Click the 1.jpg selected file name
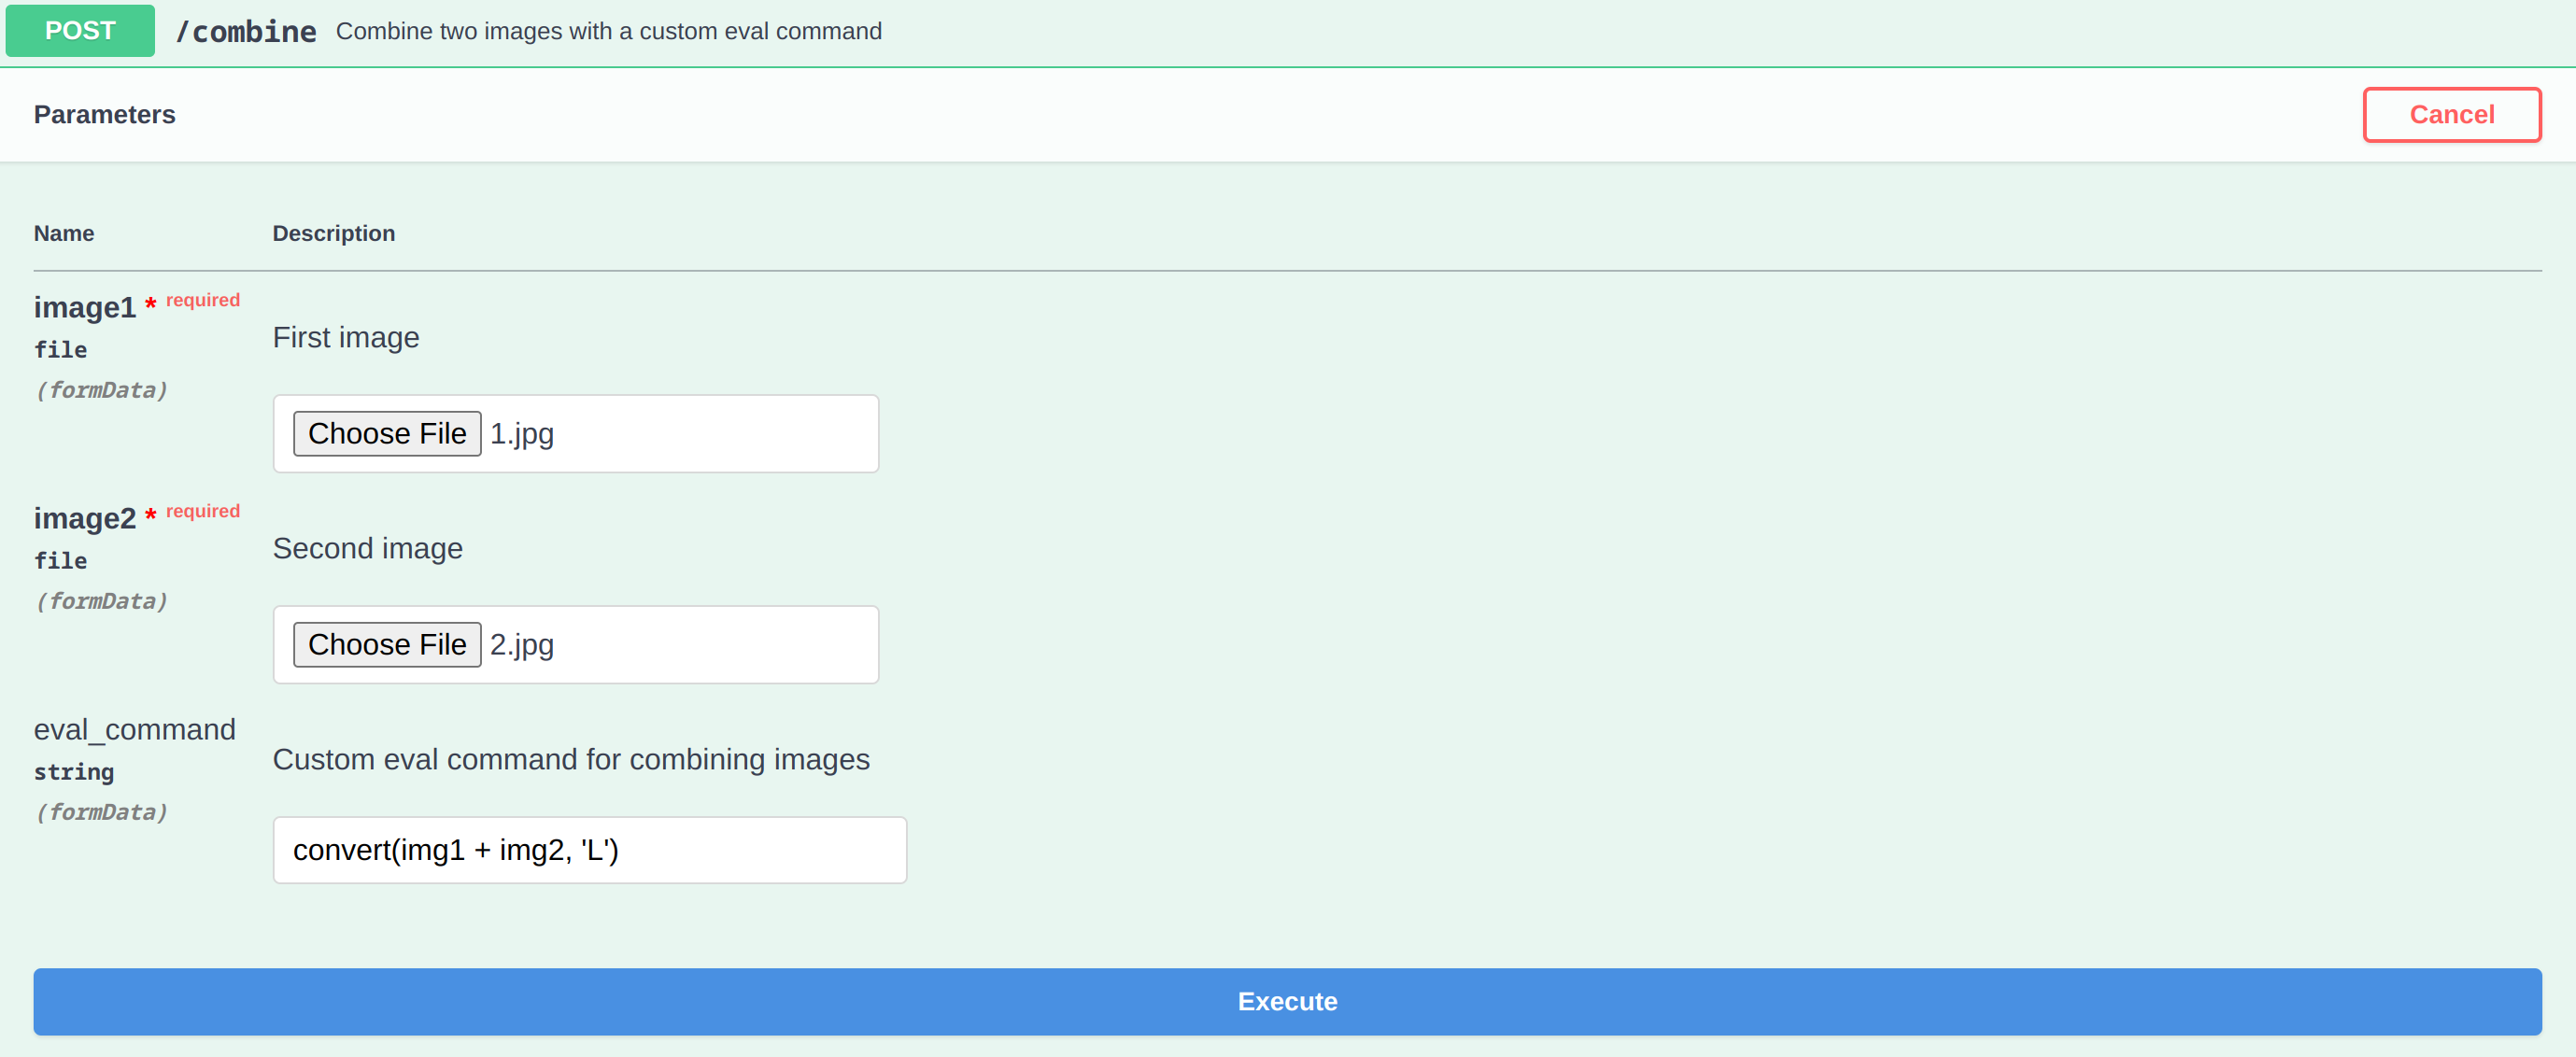 tap(522, 434)
